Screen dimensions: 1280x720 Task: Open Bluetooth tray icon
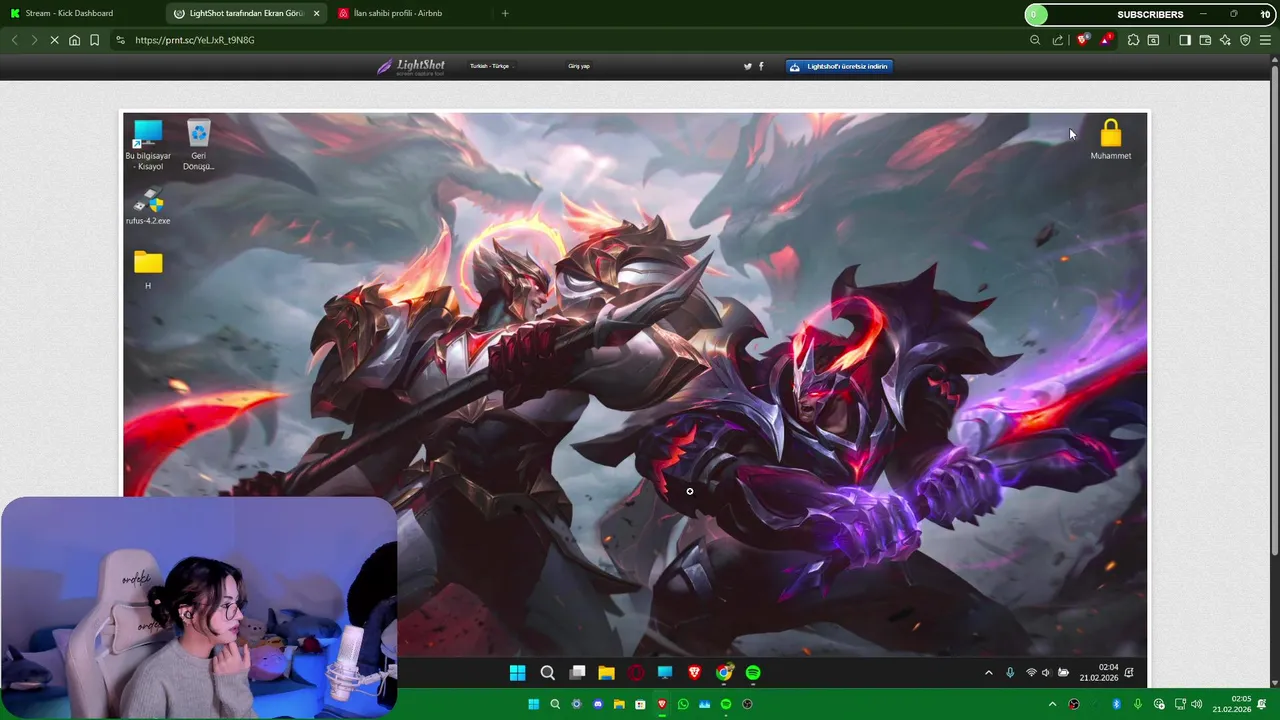coord(1117,704)
